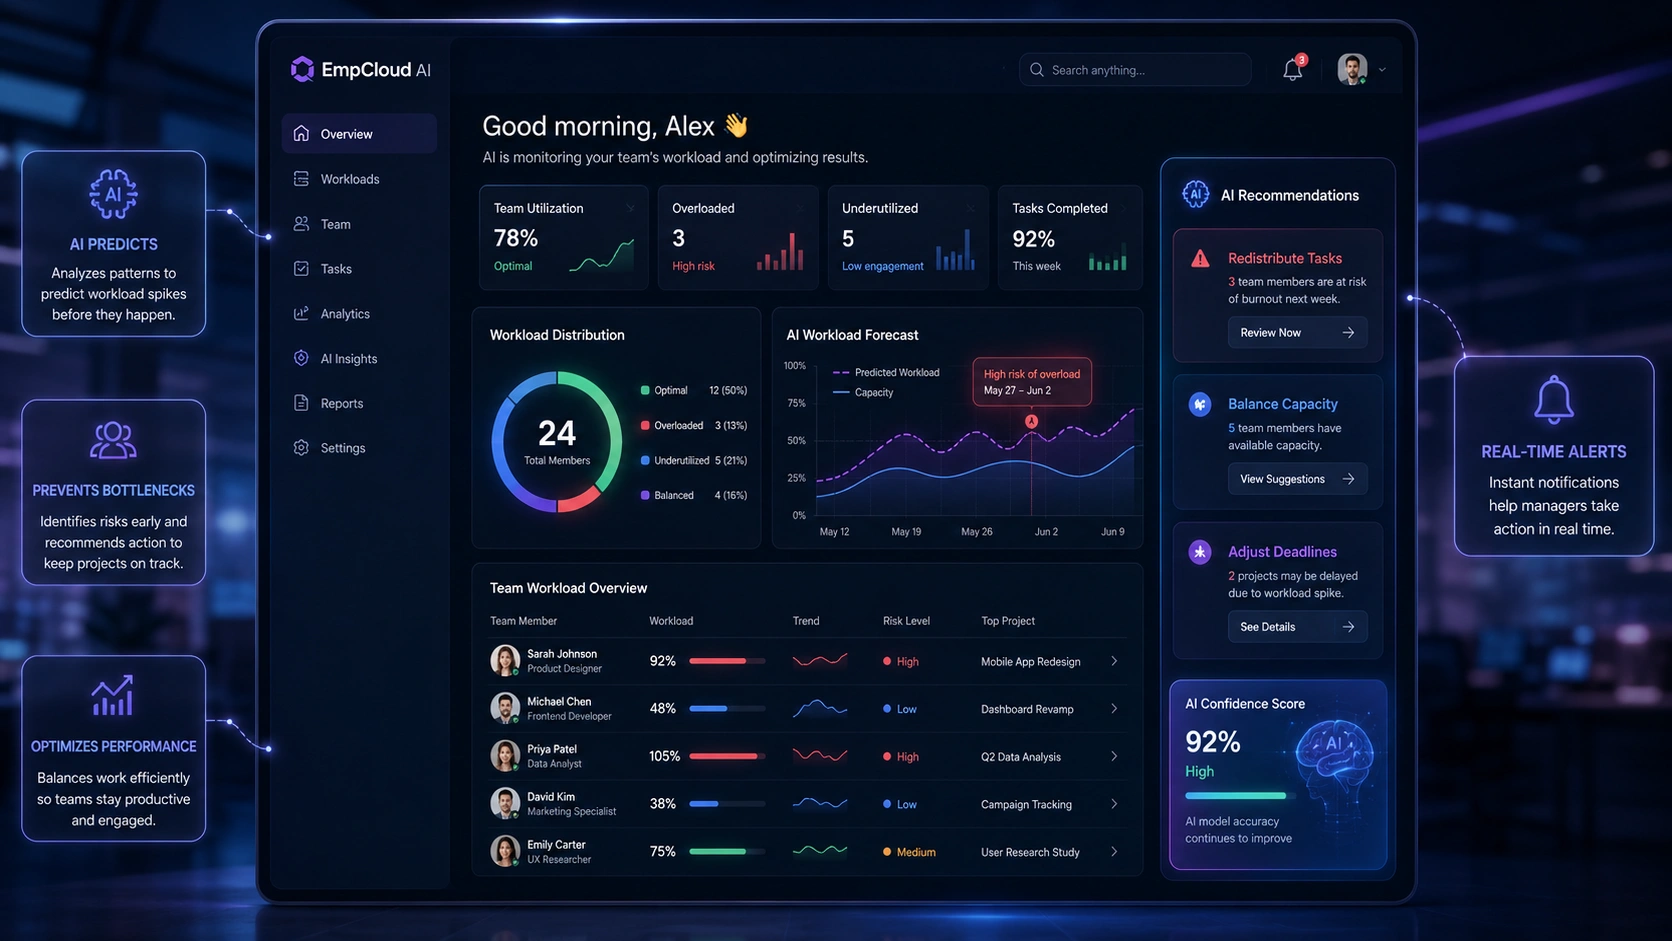Click the High risk of overload tooltip
This screenshot has width=1672, height=941.
click(x=1032, y=382)
